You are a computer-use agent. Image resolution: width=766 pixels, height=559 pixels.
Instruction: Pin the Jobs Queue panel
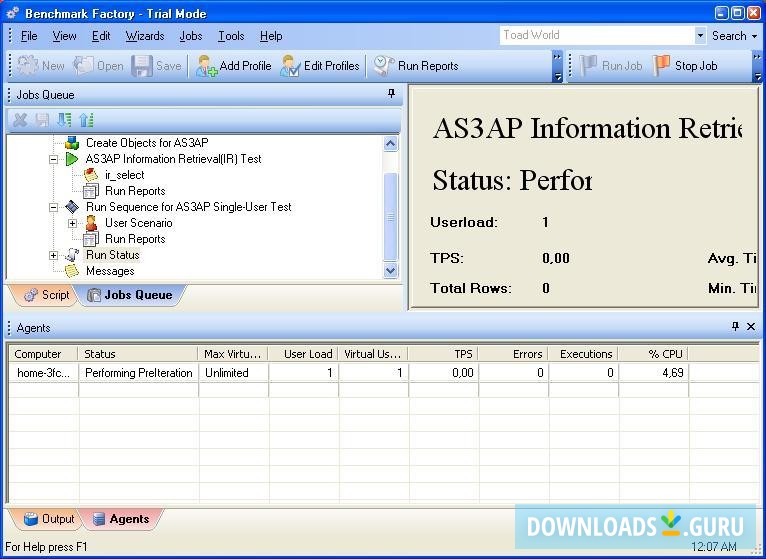[391, 93]
